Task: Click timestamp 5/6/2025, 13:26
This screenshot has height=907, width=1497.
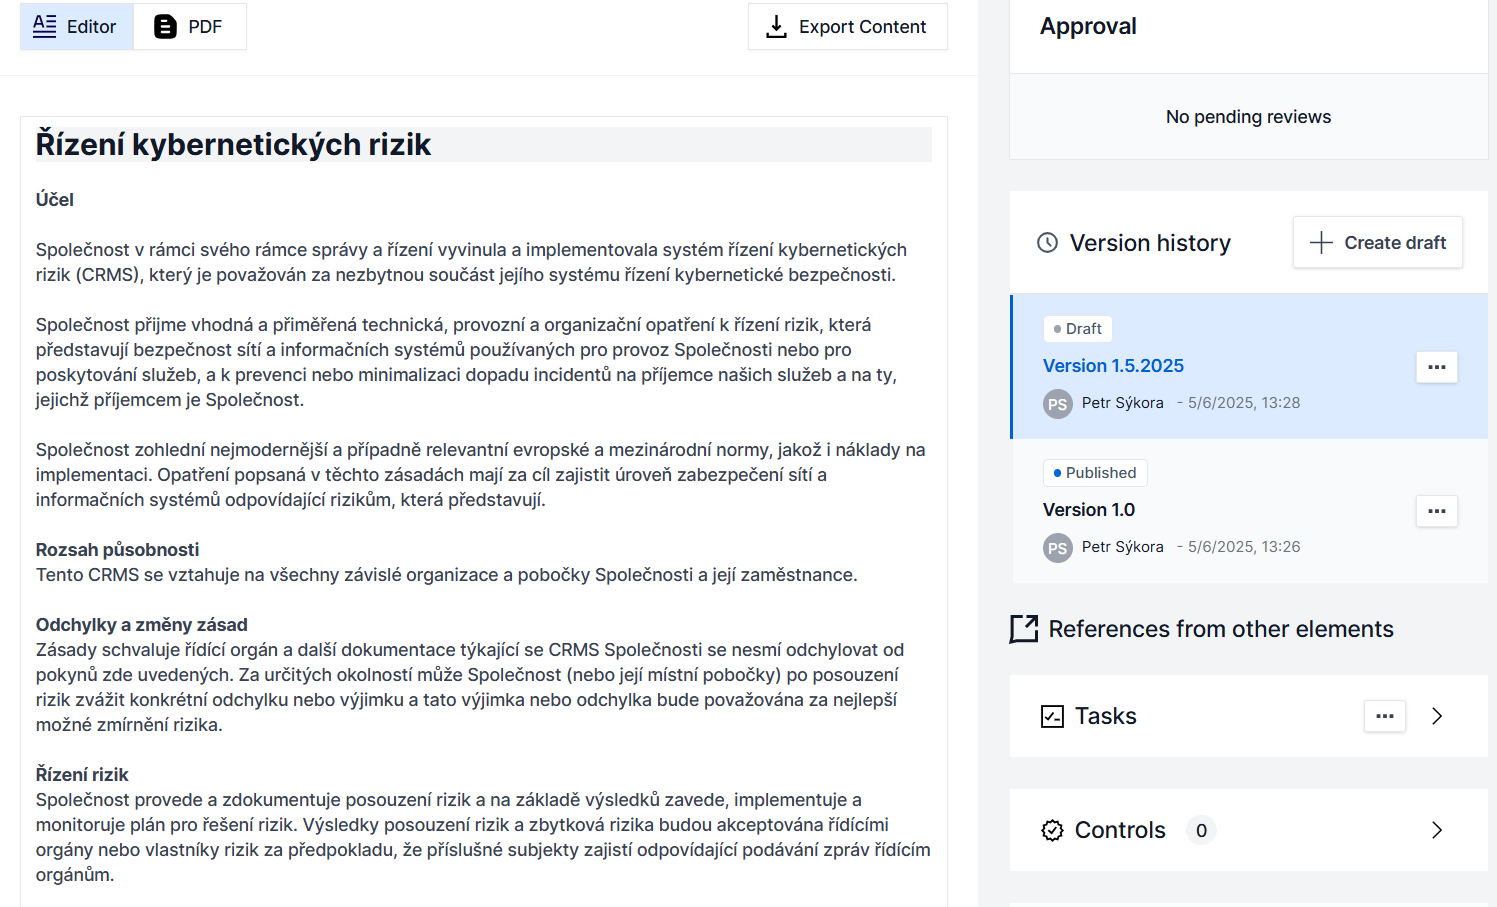Action: (x=1243, y=547)
